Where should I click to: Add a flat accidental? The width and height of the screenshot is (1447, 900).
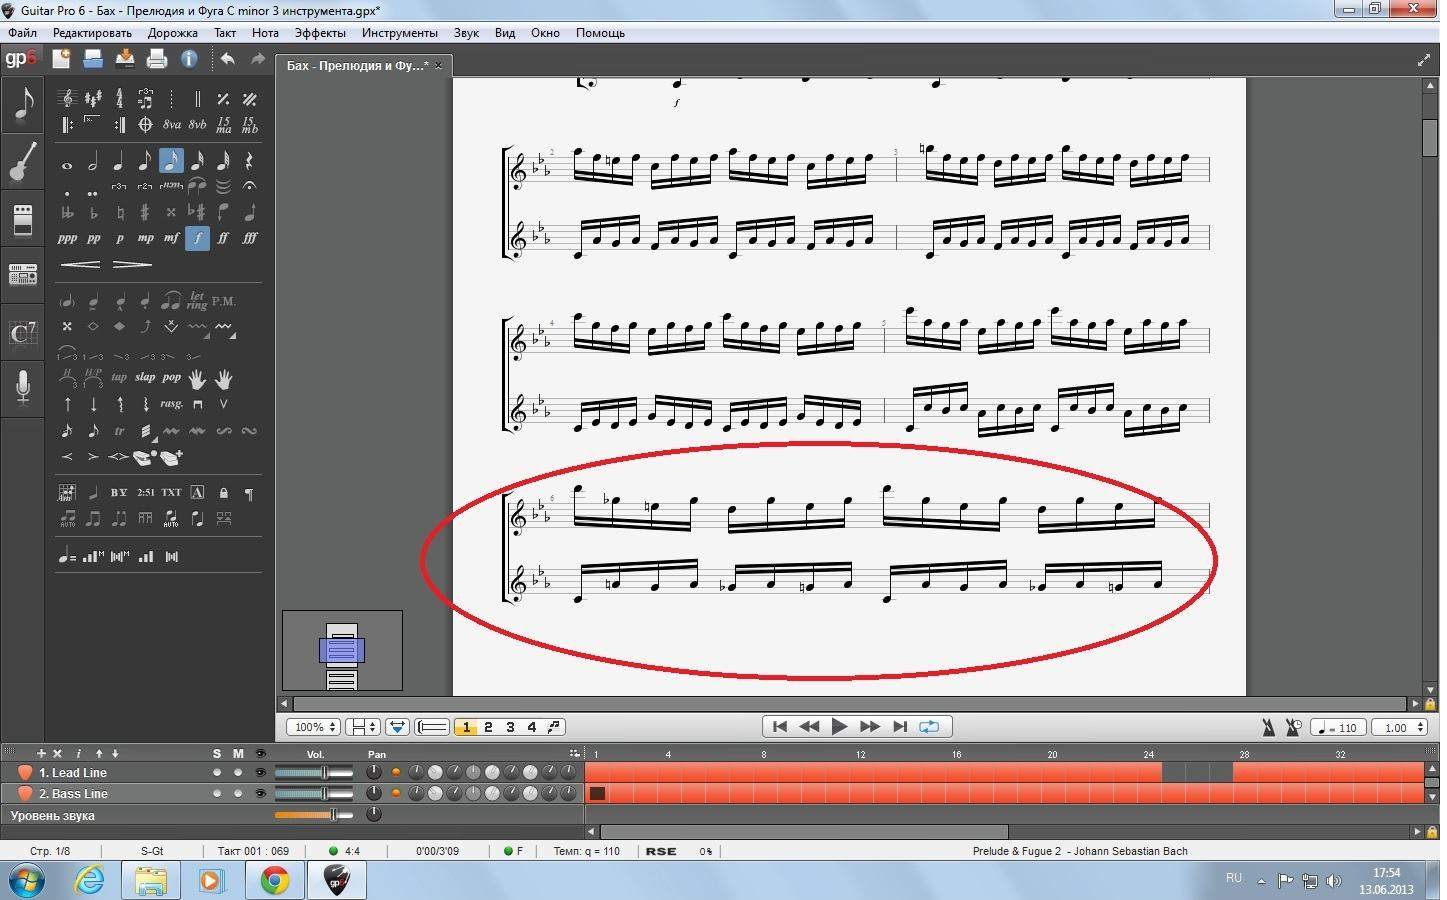point(93,212)
